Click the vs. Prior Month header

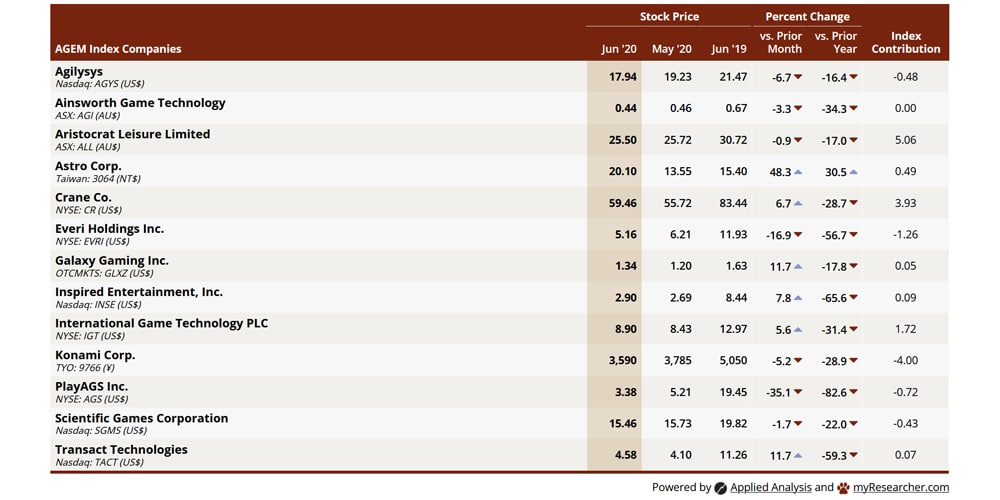(x=781, y=42)
